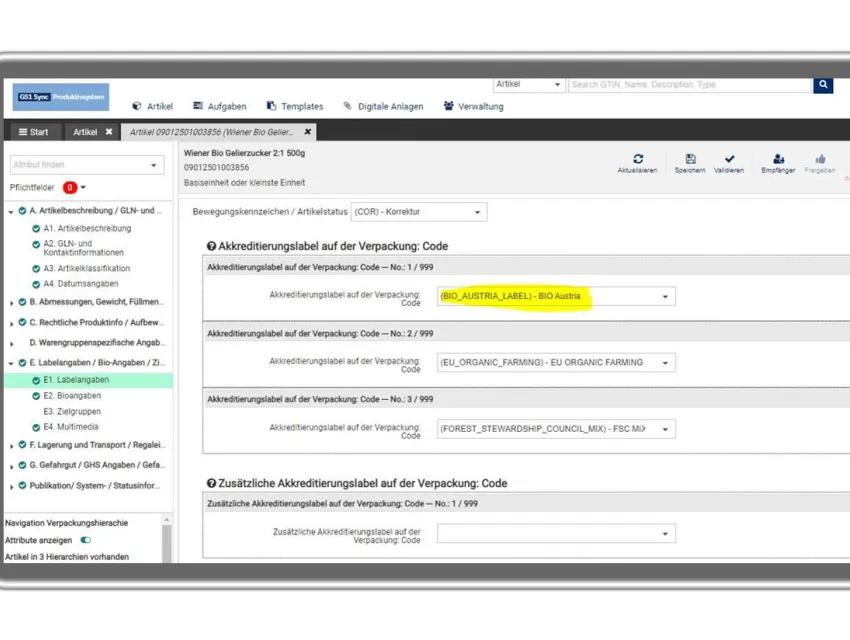The image size is (850, 640).
Task: Switch to the Aufgaben tab
Action: coord(227,107)
